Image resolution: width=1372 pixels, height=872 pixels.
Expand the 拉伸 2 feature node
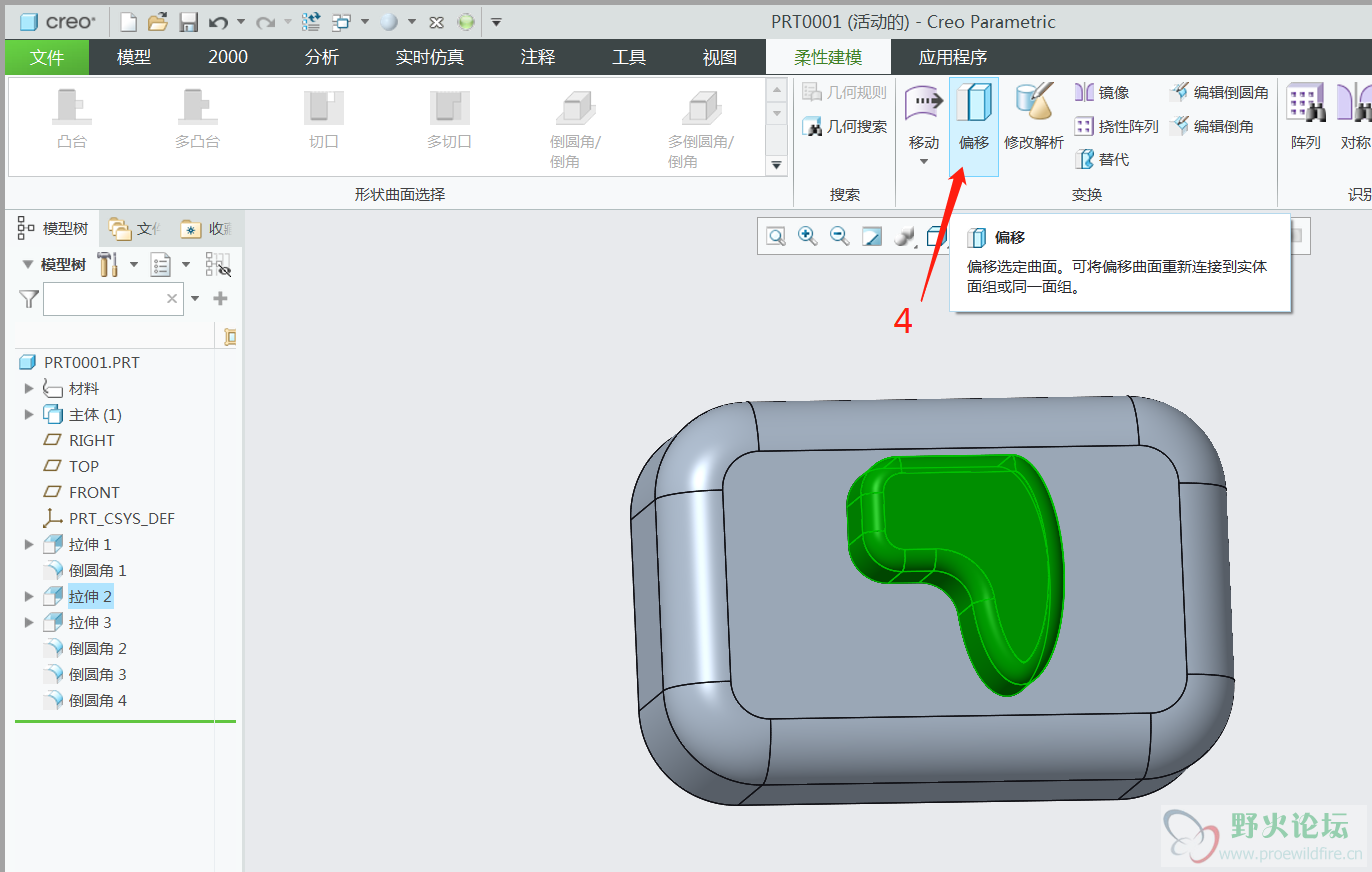coord(29,596)
